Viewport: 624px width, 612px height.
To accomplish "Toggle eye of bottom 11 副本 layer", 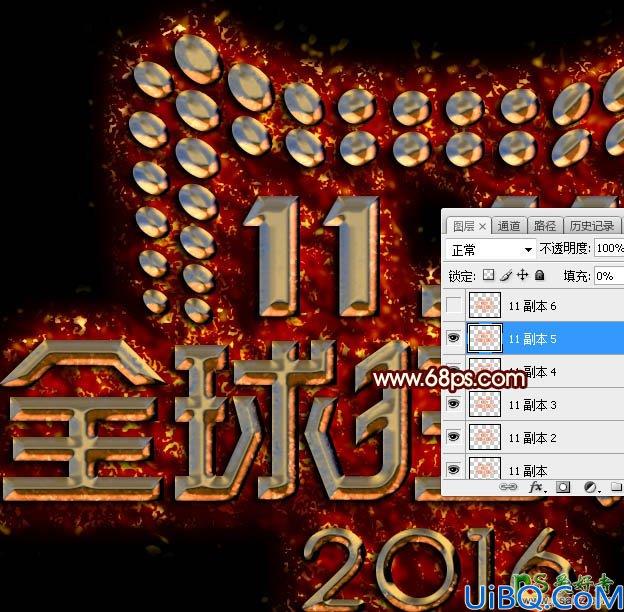I will pos(454,470).
